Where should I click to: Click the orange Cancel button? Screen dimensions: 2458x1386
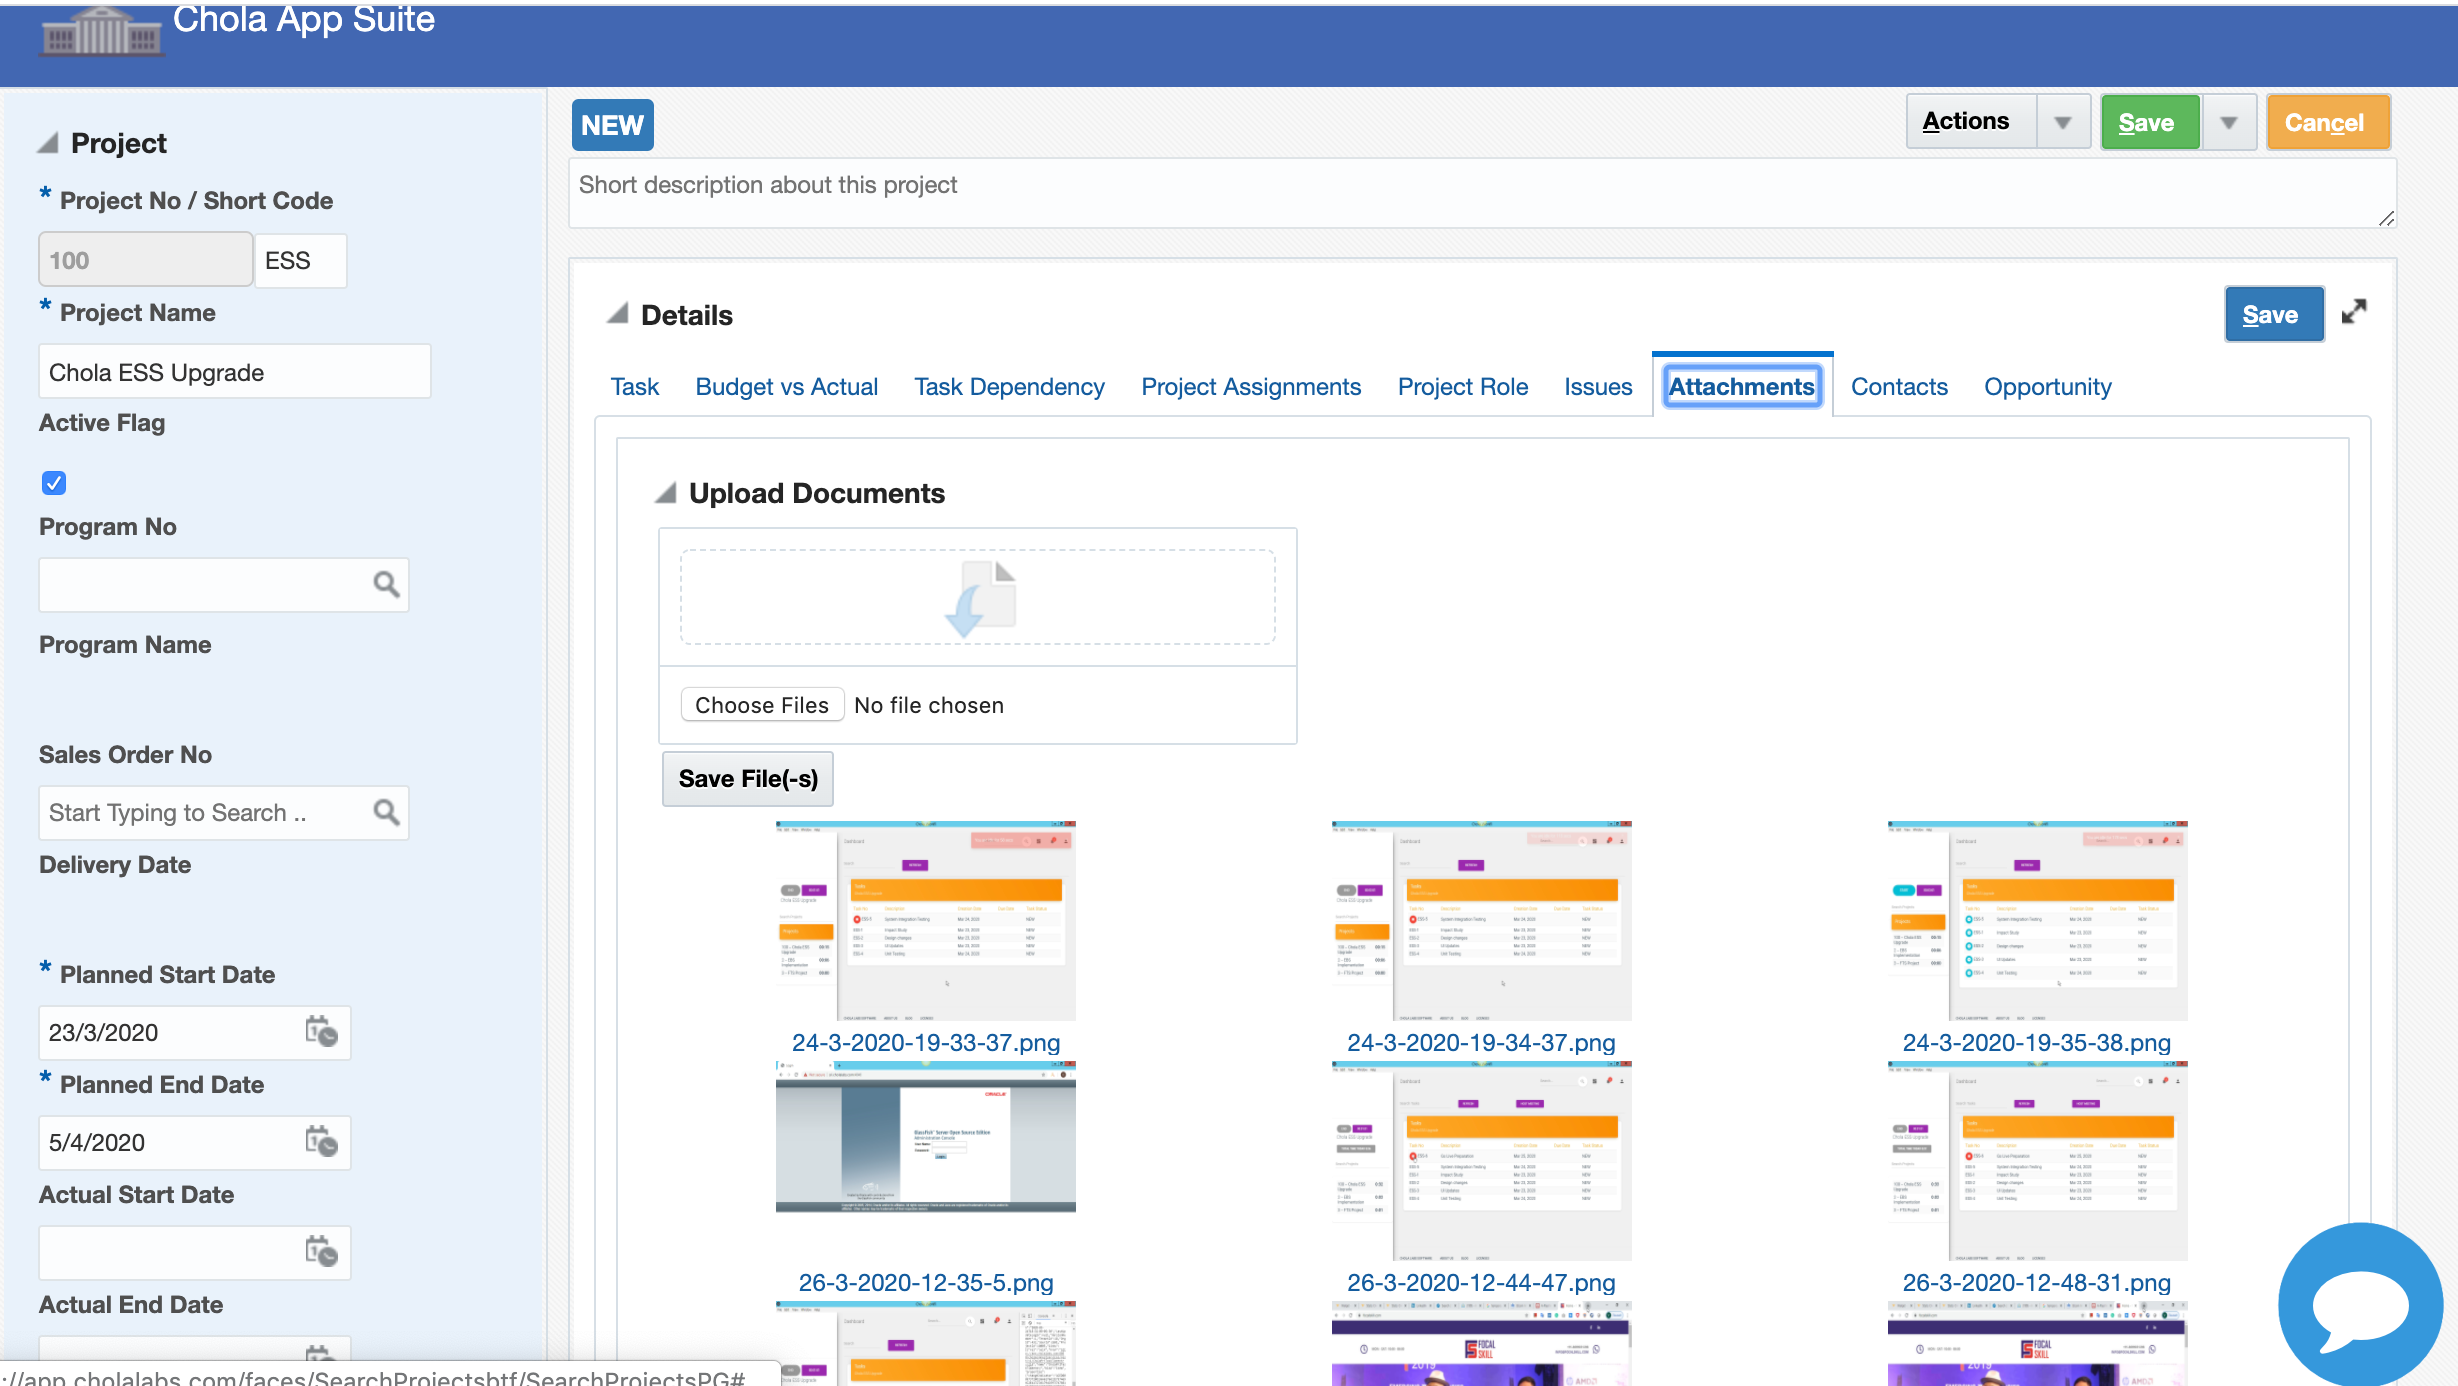click(2327, 123)
